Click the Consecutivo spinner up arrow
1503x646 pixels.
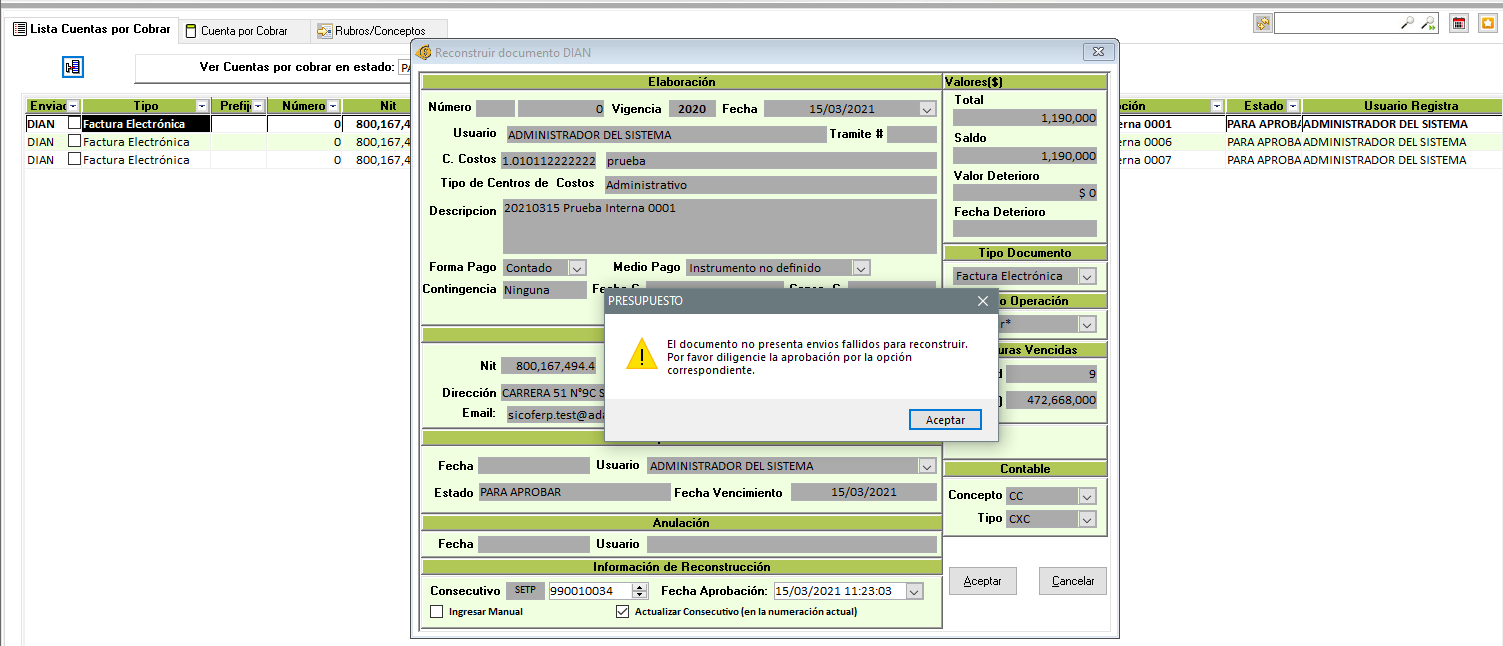click(x=640, y=587)
